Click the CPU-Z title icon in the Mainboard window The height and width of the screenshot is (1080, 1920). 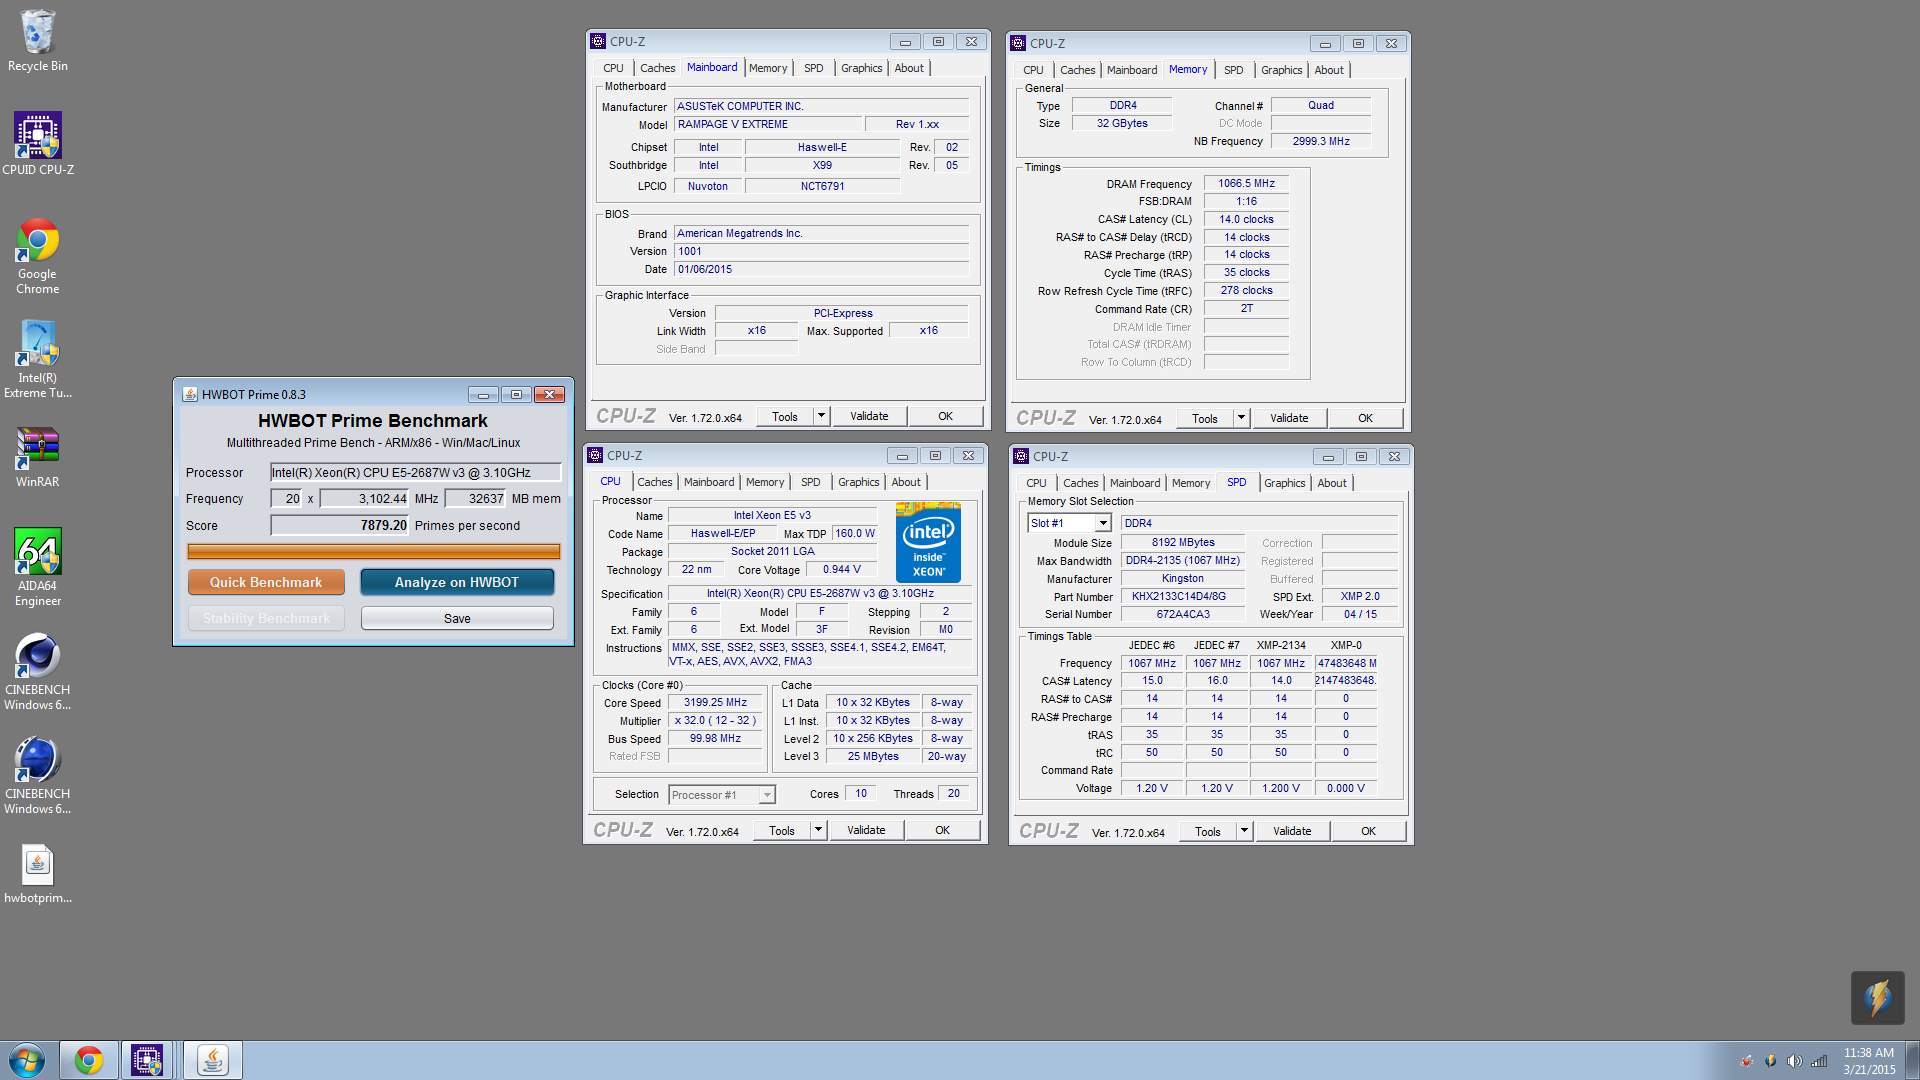coord(598,41)
